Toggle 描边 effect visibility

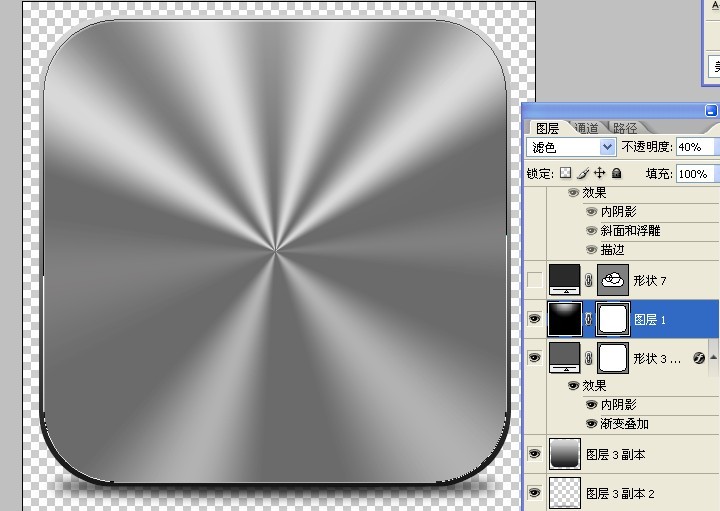(x=591, y=250)
